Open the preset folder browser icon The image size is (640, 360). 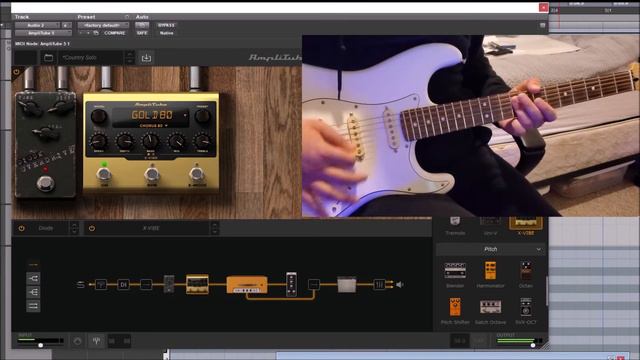click(x=48, y=58)
